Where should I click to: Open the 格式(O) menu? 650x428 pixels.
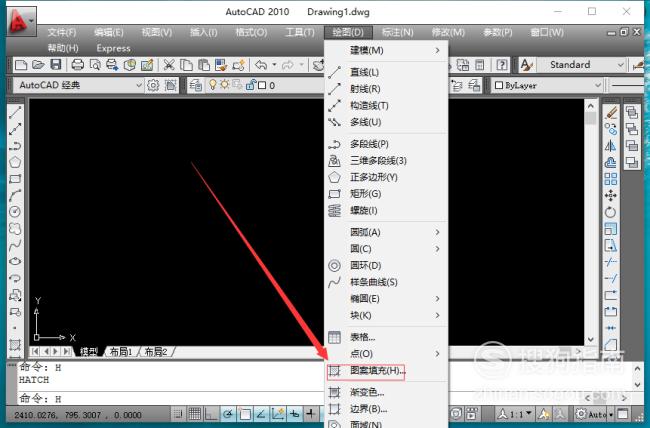(251, 32)
